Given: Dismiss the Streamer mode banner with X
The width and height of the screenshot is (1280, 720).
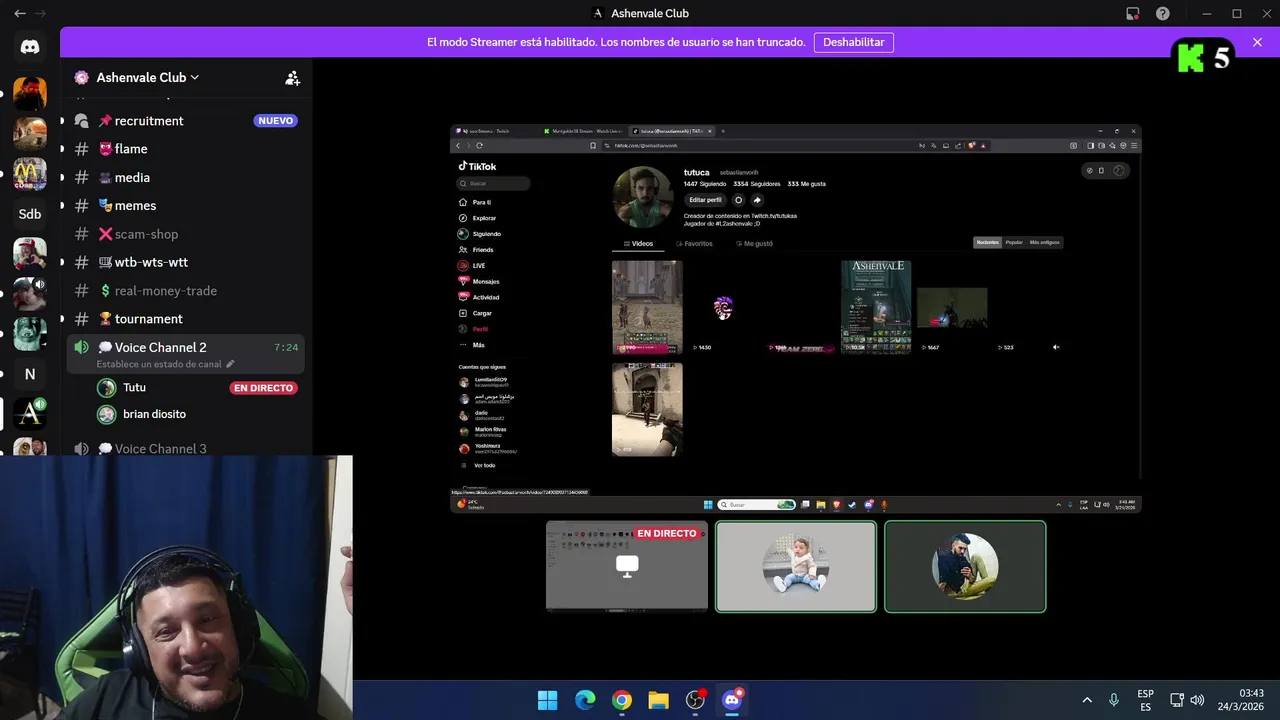Looking at the screenshot, I should click(x=1257, y=42).
